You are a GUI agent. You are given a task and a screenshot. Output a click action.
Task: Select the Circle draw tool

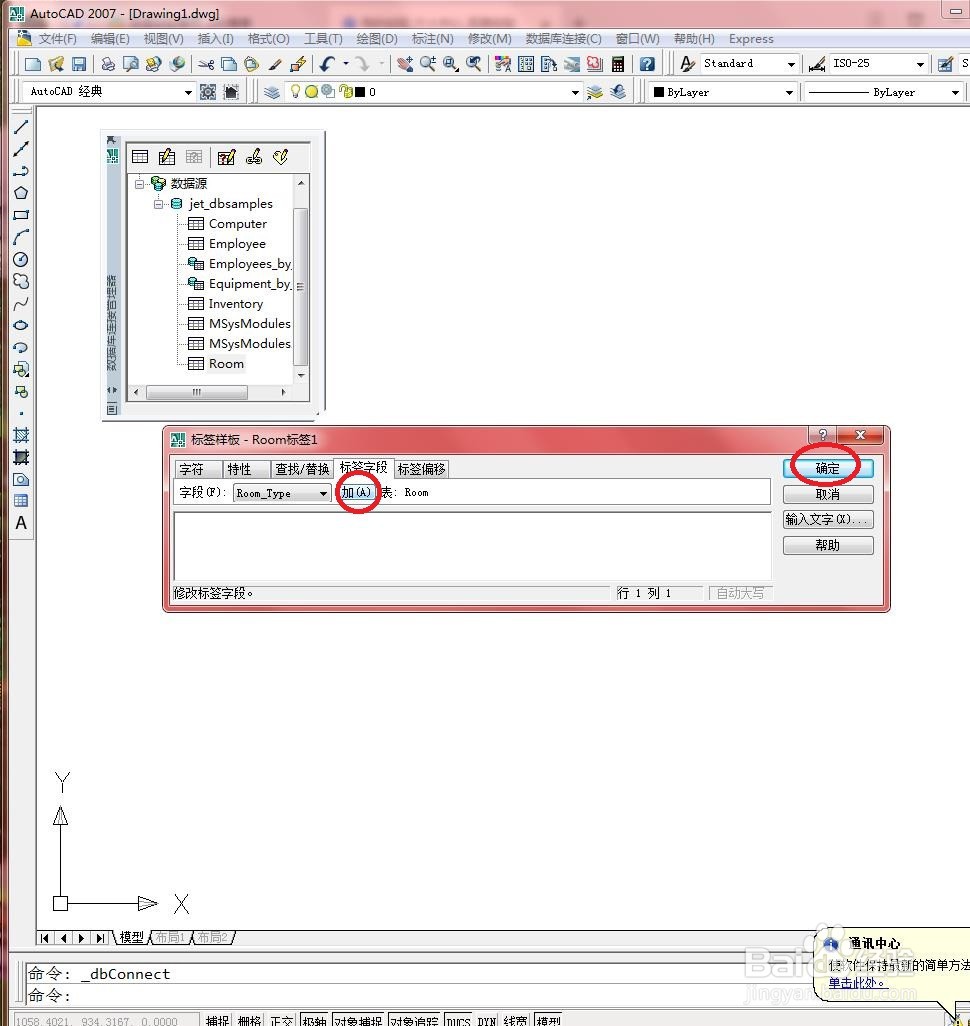point(21,260)
